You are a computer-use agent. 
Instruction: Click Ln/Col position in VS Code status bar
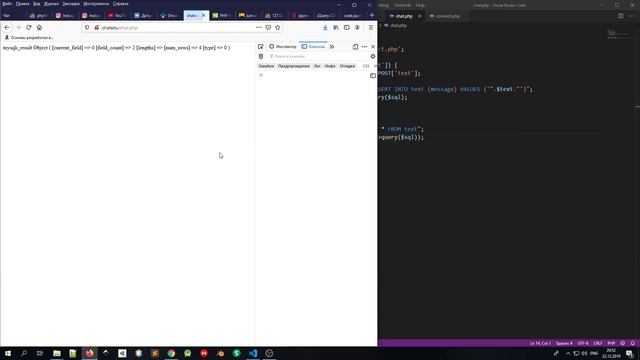[x=540, y=343]
